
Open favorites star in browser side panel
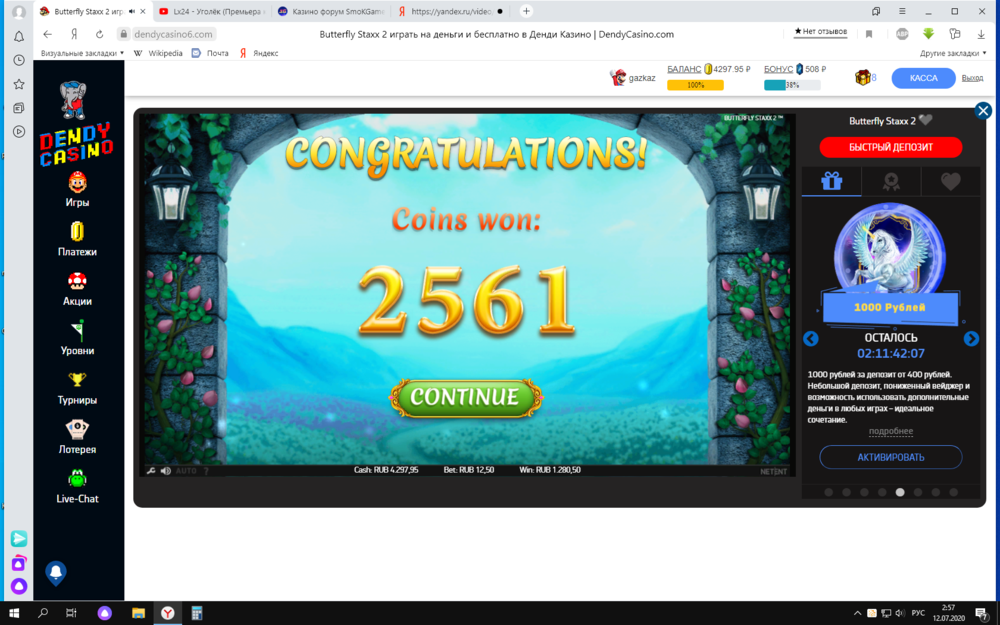(19, 84)
